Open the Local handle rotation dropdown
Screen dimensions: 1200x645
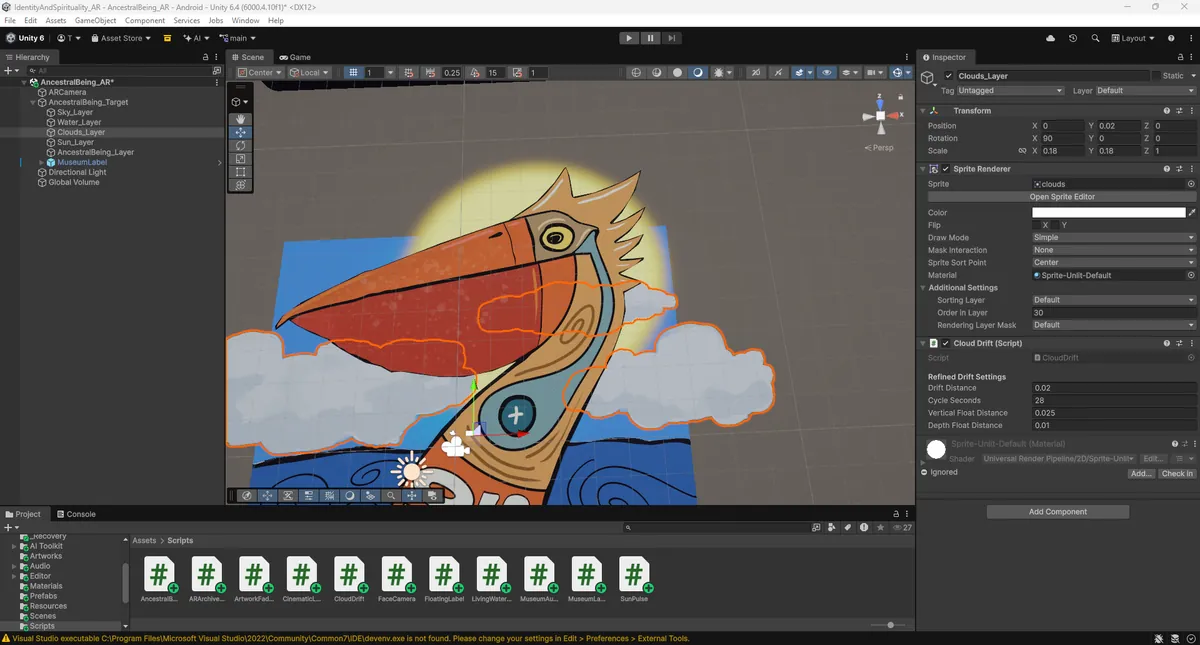pos(309,73)
